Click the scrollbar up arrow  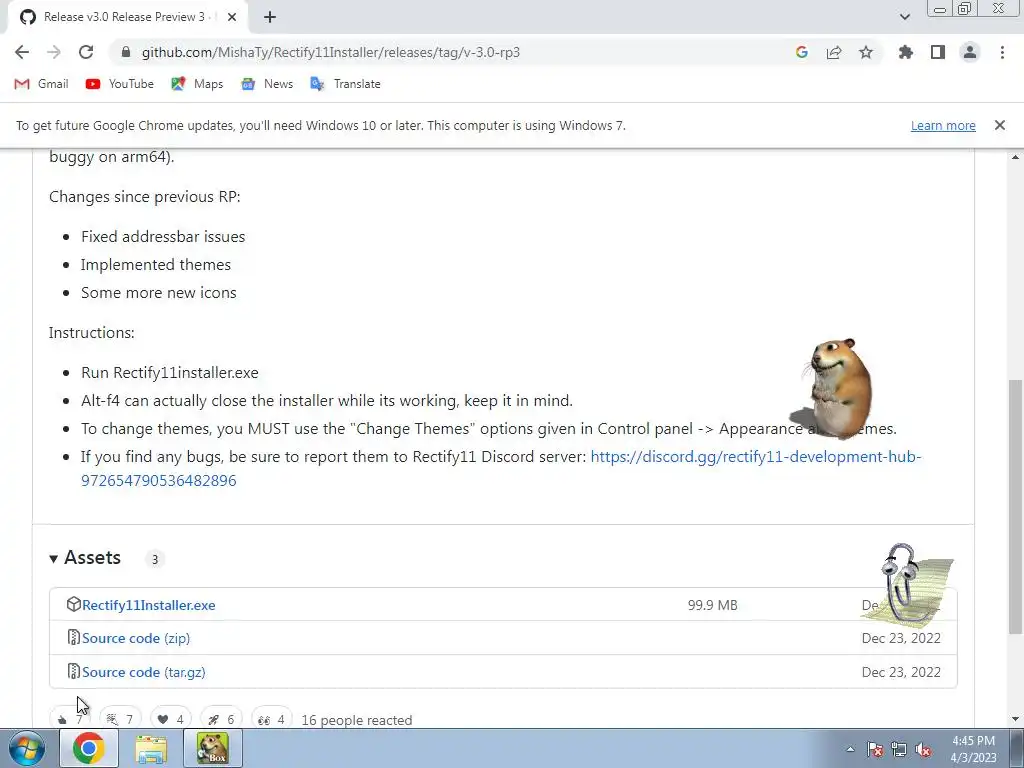point(1016,157)
